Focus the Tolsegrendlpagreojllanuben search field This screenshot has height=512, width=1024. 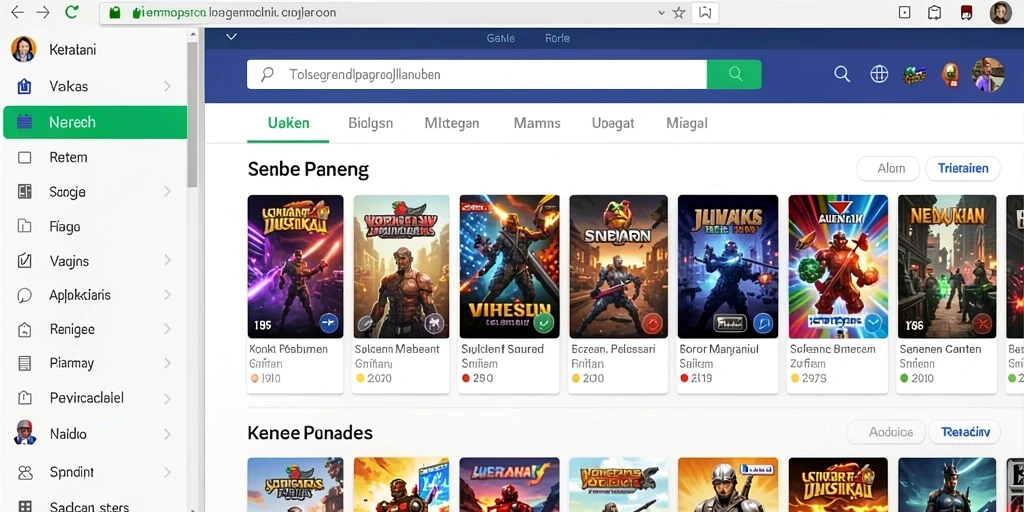477,74
